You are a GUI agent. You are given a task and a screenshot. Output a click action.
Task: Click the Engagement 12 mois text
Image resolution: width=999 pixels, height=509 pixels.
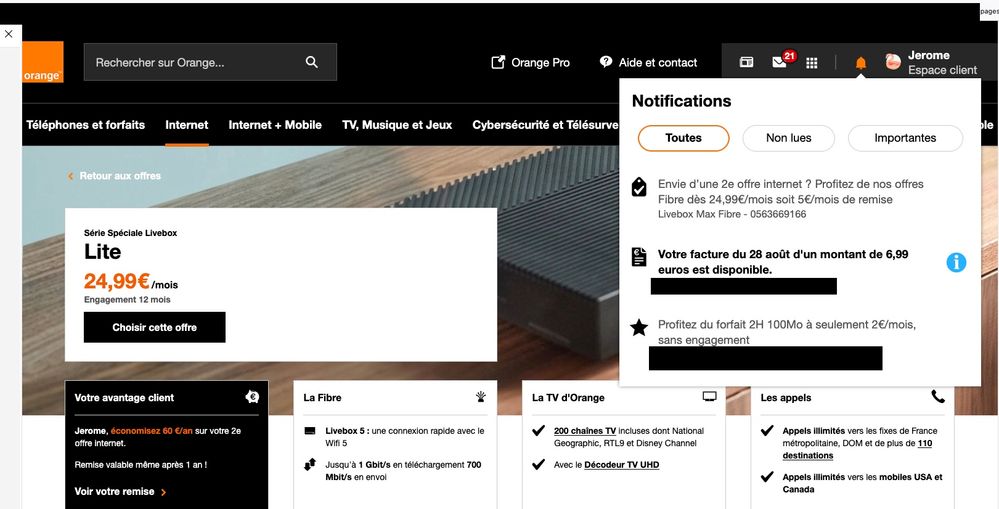pyautogui.click(x=127, y=299)
